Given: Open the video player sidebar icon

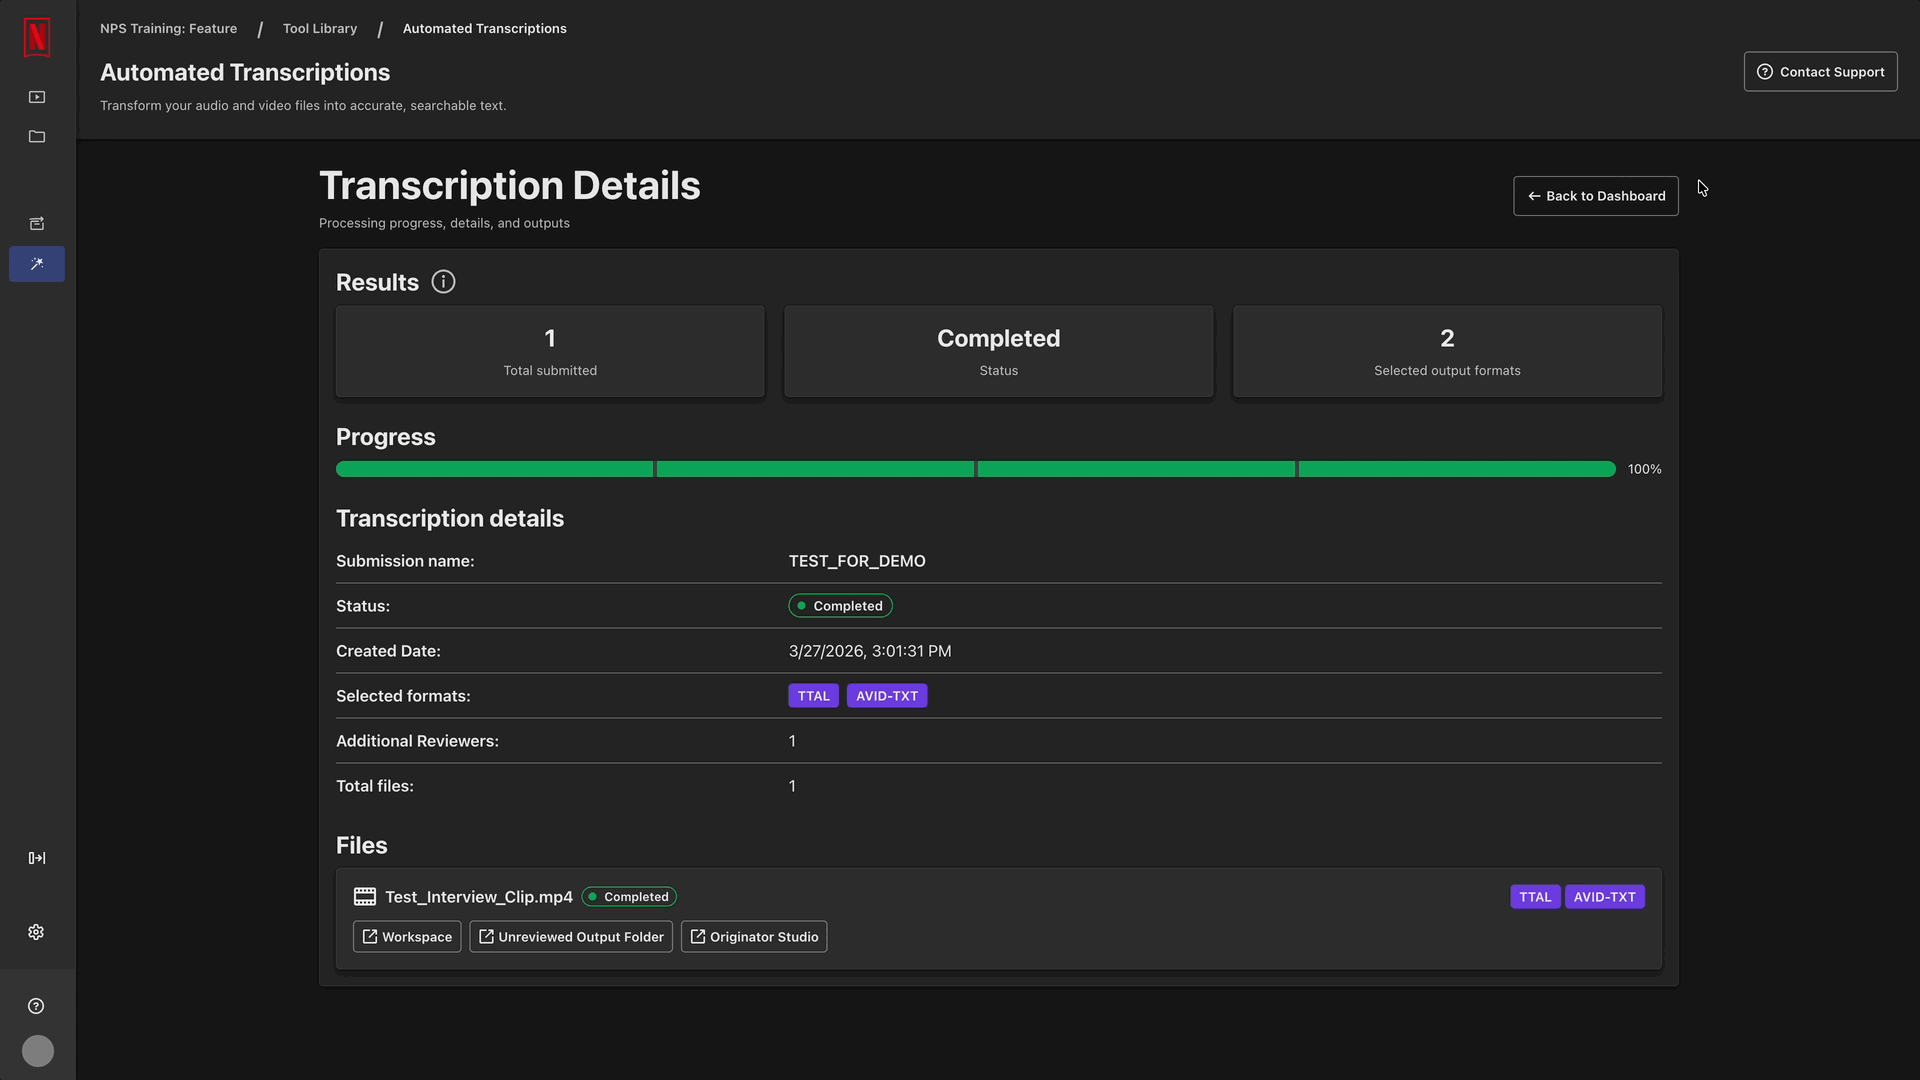Looking at the screenshot, I should coord(37,97).
